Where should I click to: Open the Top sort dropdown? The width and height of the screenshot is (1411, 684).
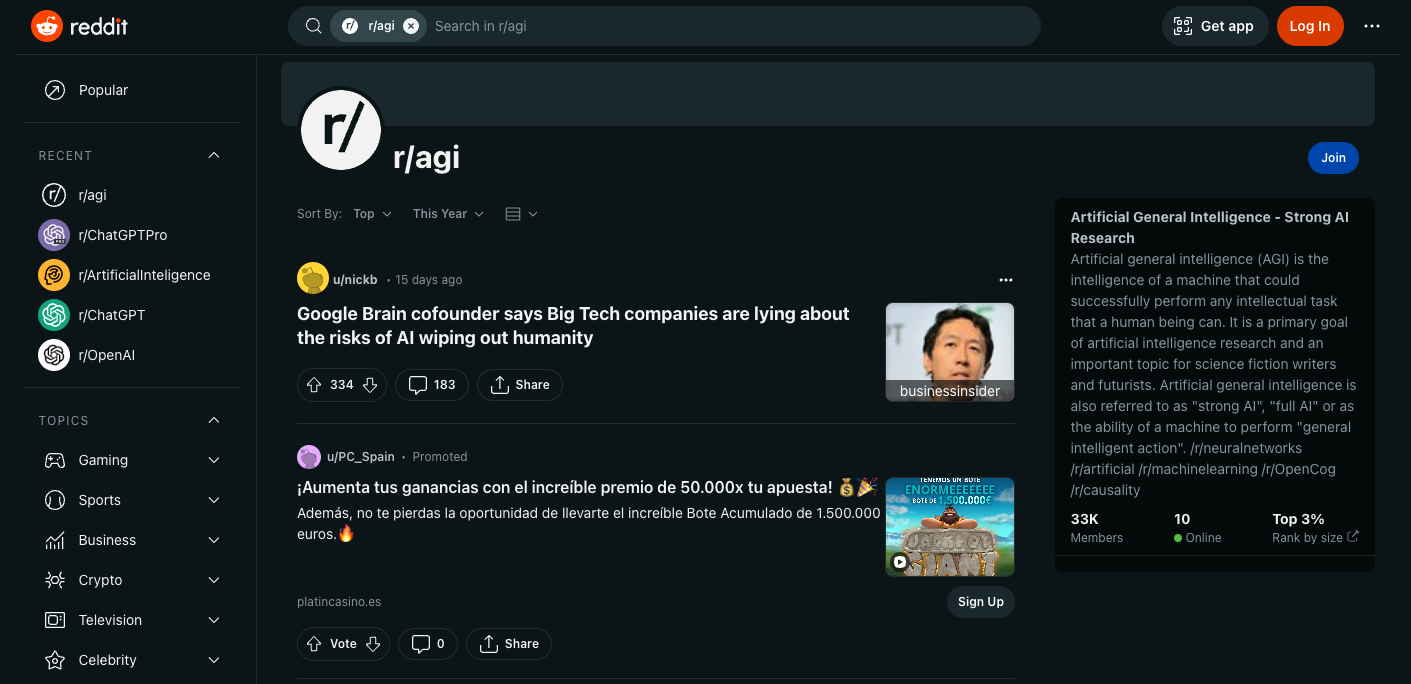coord(370,213)
